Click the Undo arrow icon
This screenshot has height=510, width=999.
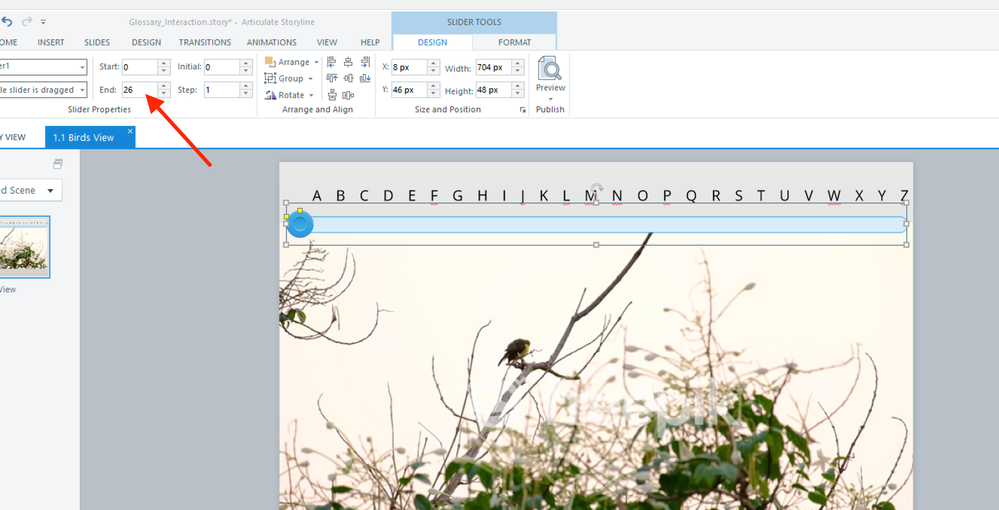point(7,22)
